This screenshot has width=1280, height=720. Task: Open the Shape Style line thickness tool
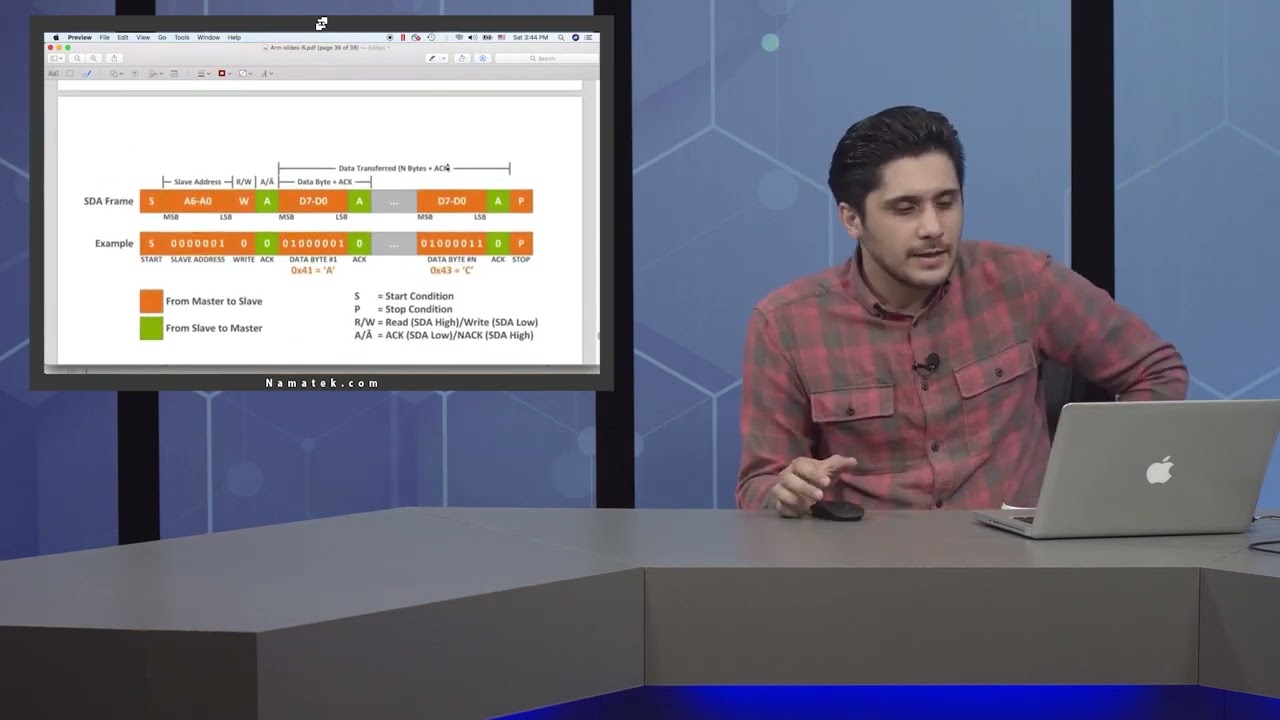pos(201,74)
